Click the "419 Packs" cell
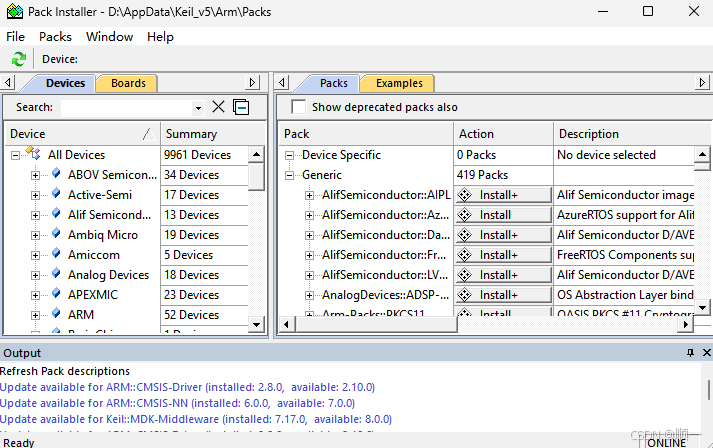This screenshot has width=713, height=448. [x=503, y=175]
